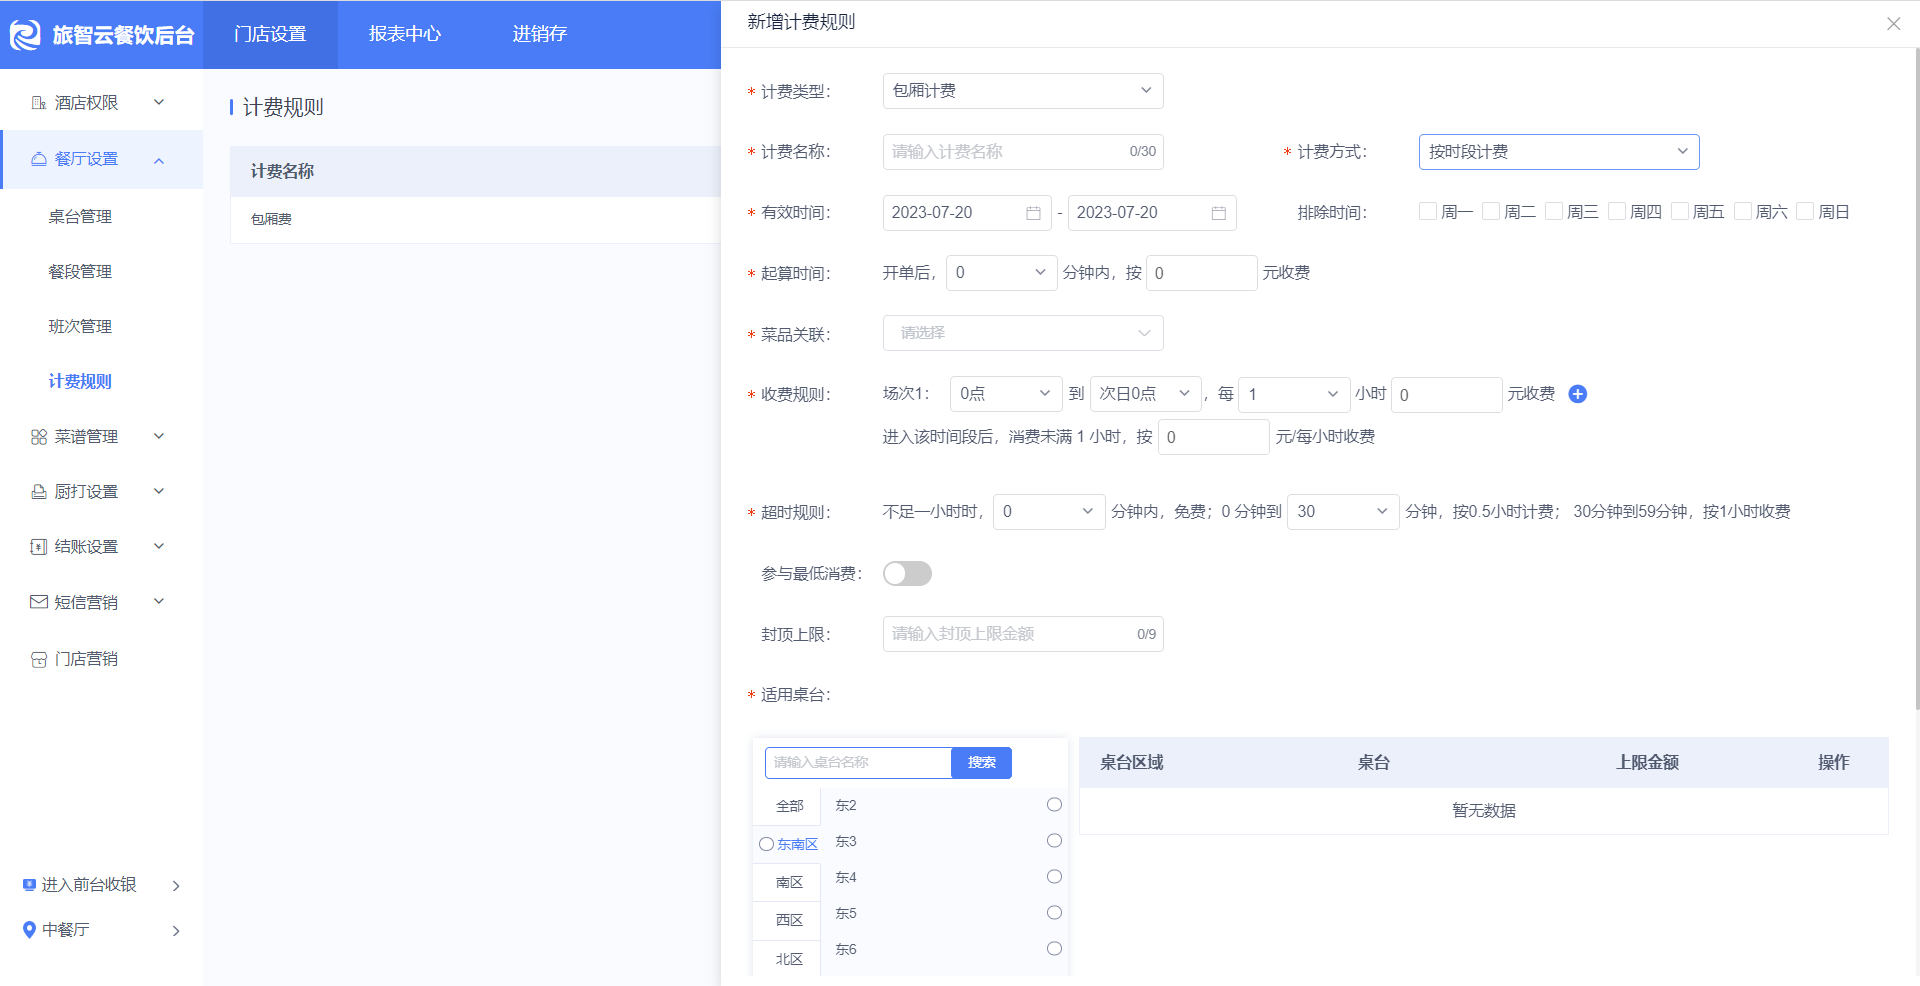This screenshot has height=986, width=1920.
Task: Switch to 报表中心 top tab
Action: (x=405, y=34)
